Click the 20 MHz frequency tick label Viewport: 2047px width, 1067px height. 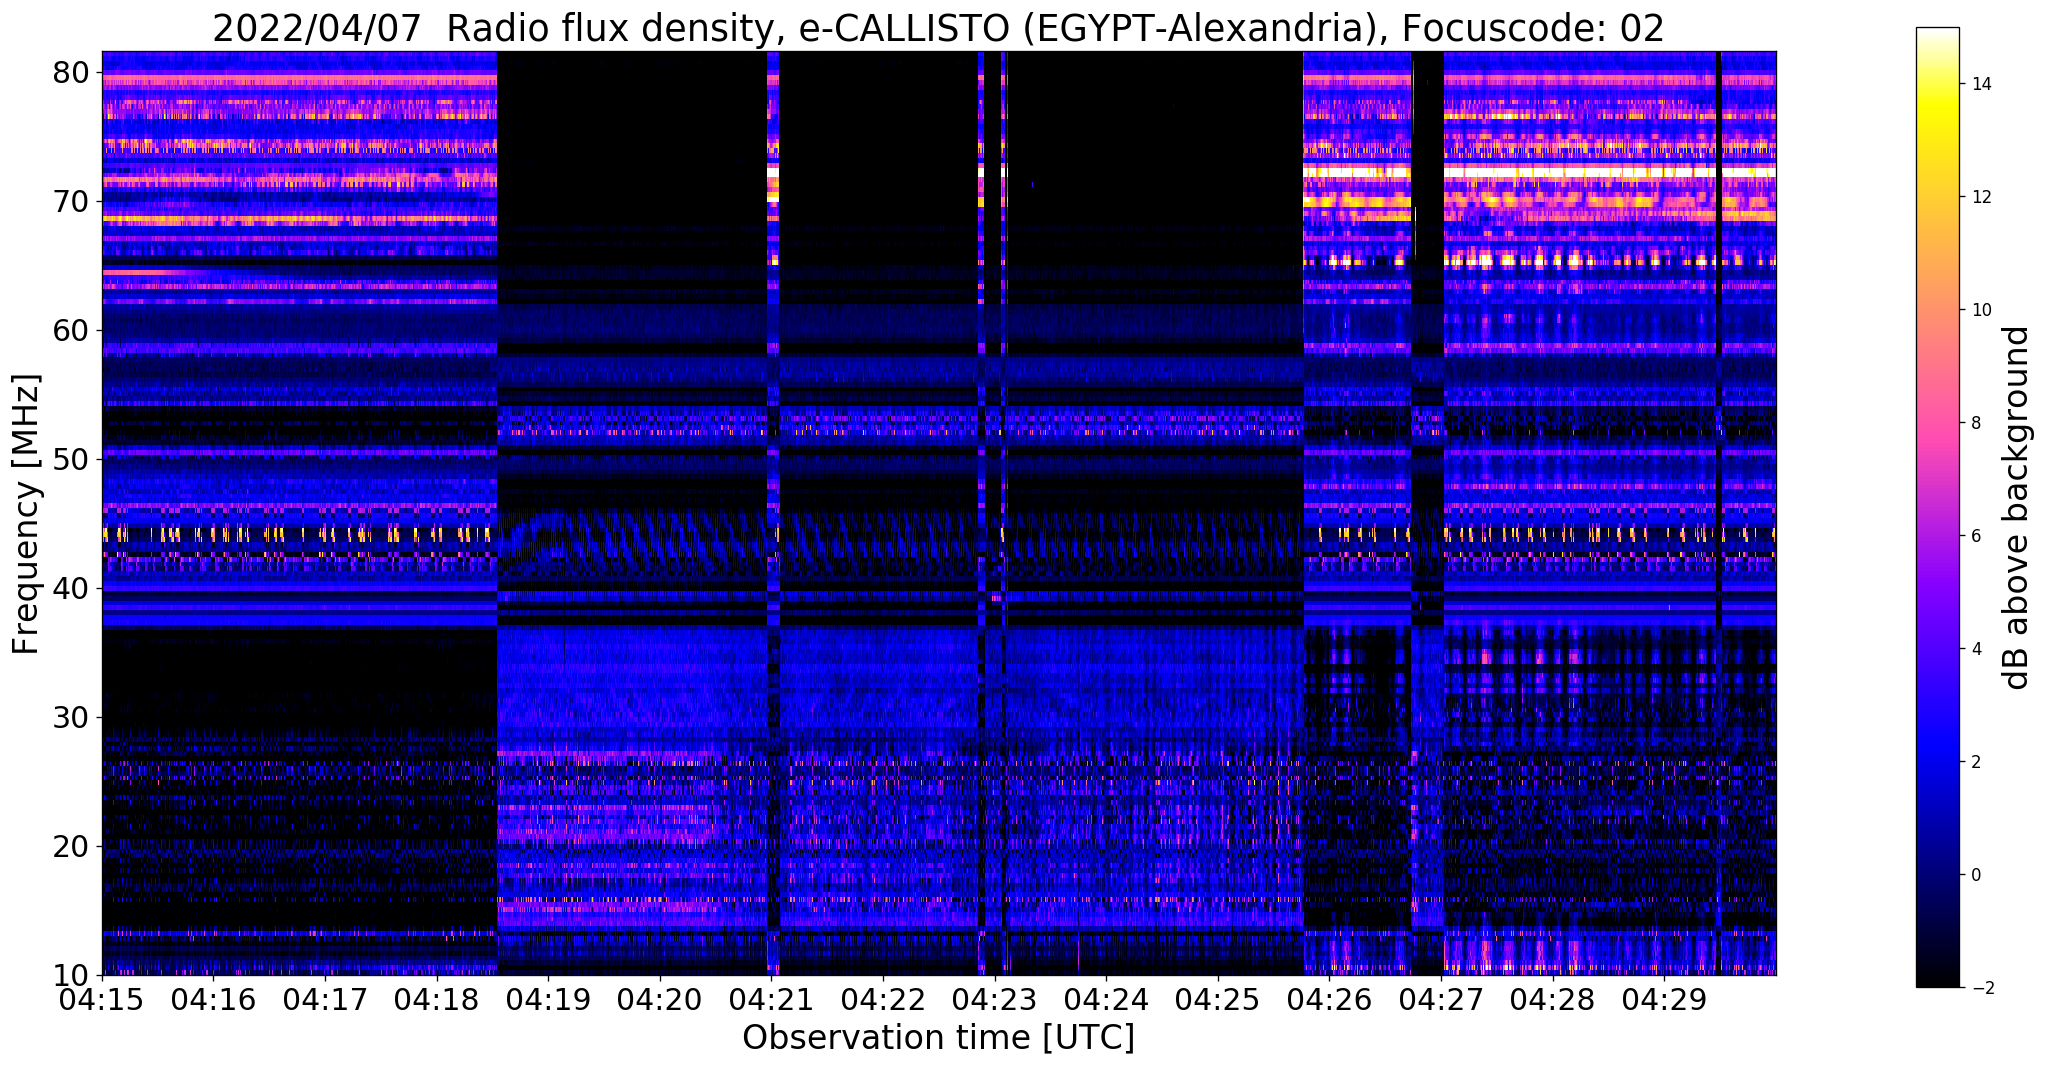click(x=73, y=846)
